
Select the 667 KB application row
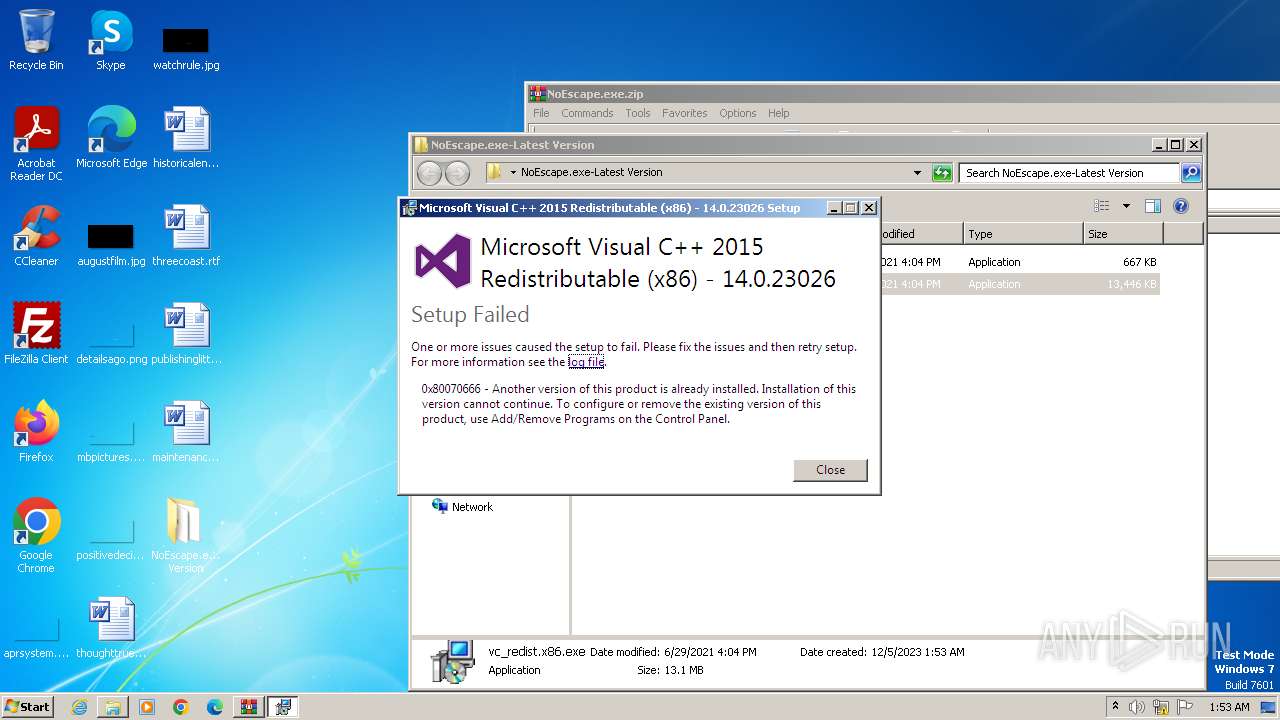click(x=1019, y=262)
